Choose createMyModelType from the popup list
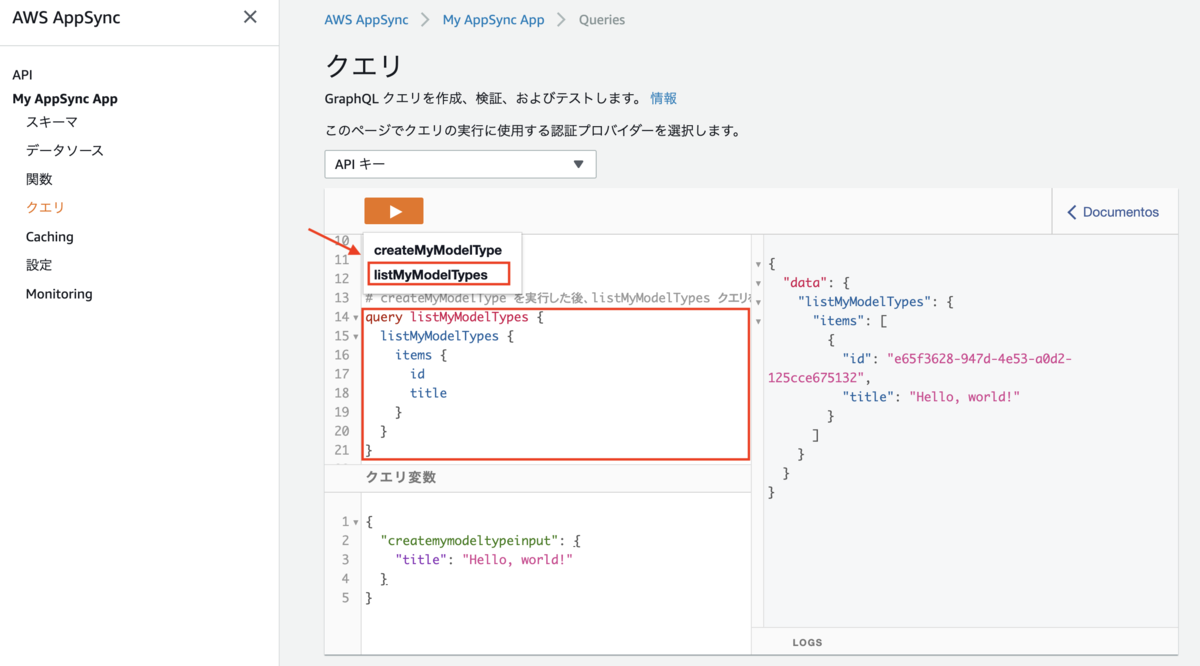The image size is (1200, 666). [x=438, y=250]
